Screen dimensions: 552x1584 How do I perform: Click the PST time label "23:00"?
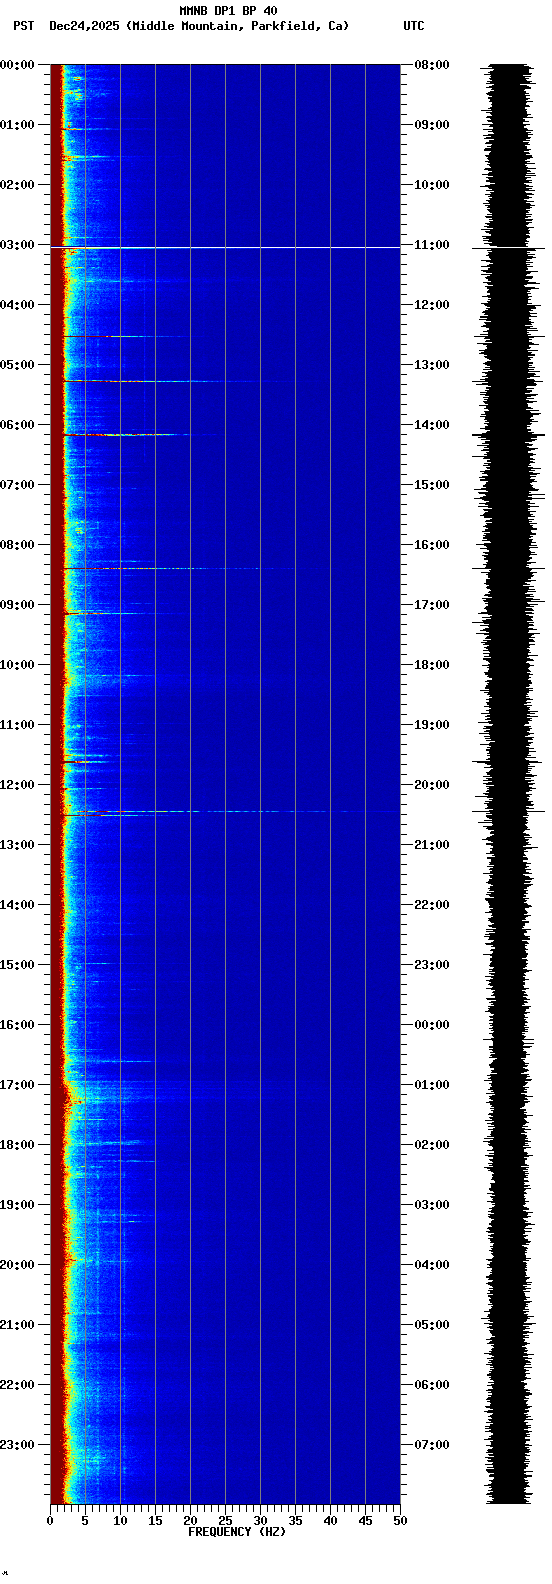point(17,1444)
